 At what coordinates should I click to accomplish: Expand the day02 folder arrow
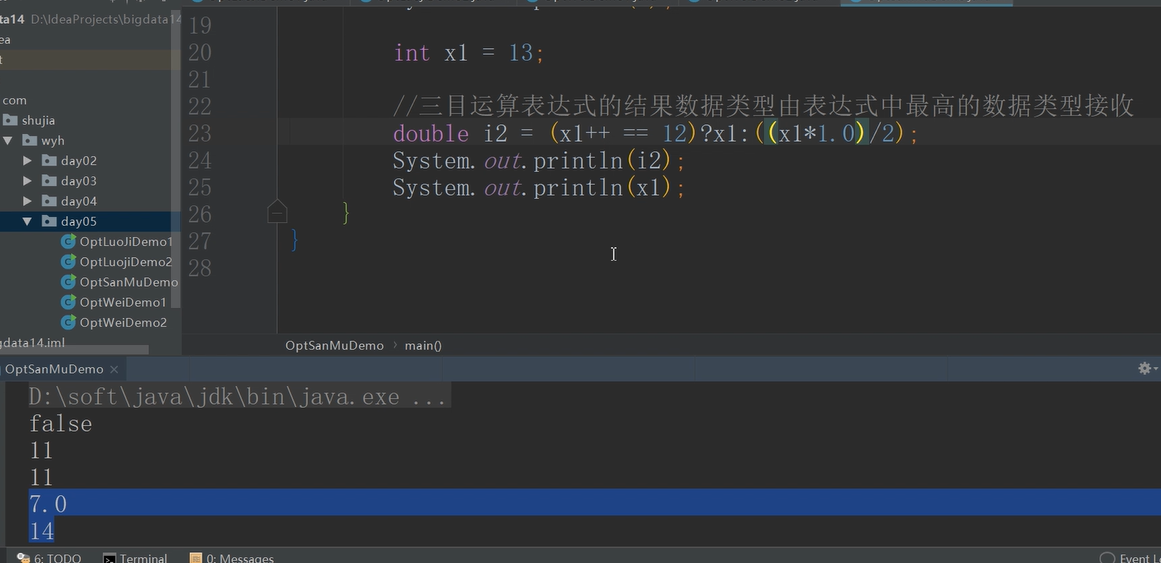(27, 161)
